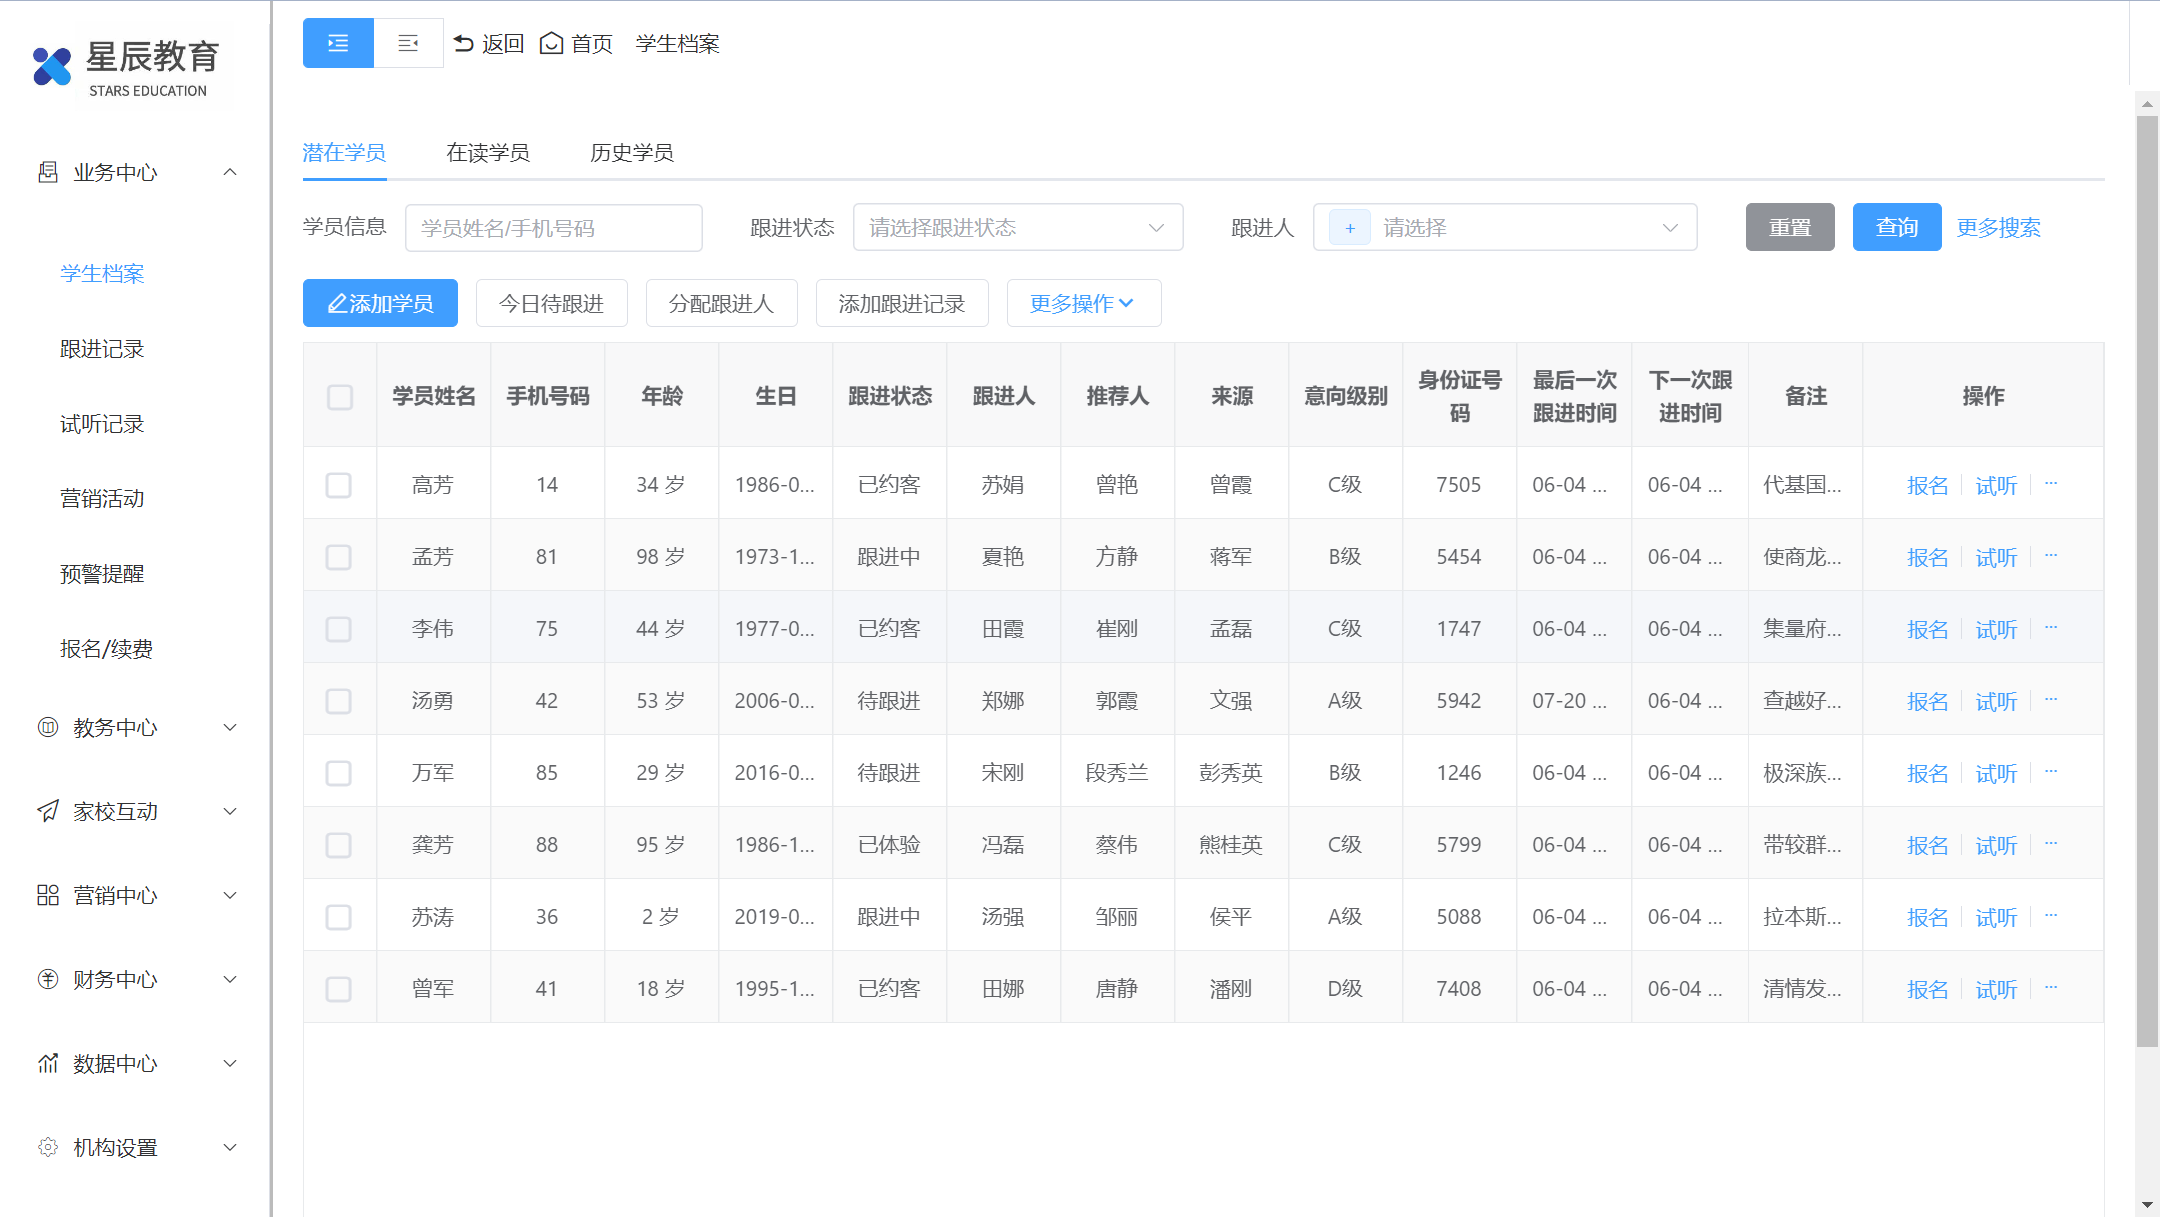Open more actions ellipsis for 高芳
This screenshot has height=1217, width=2160.
click(2051, 484)
